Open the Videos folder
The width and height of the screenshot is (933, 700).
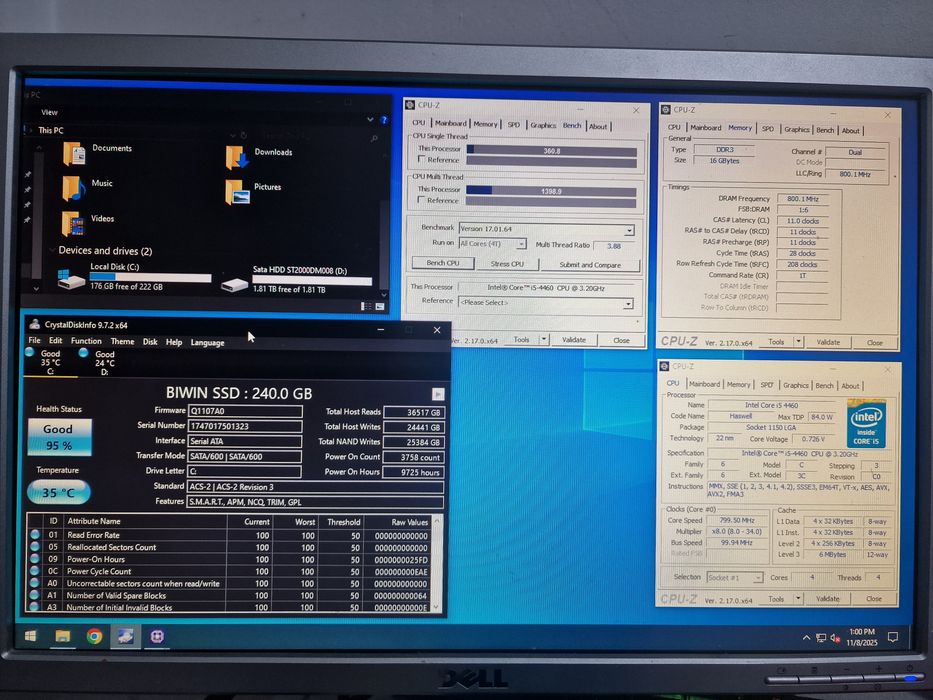[87, 223]
